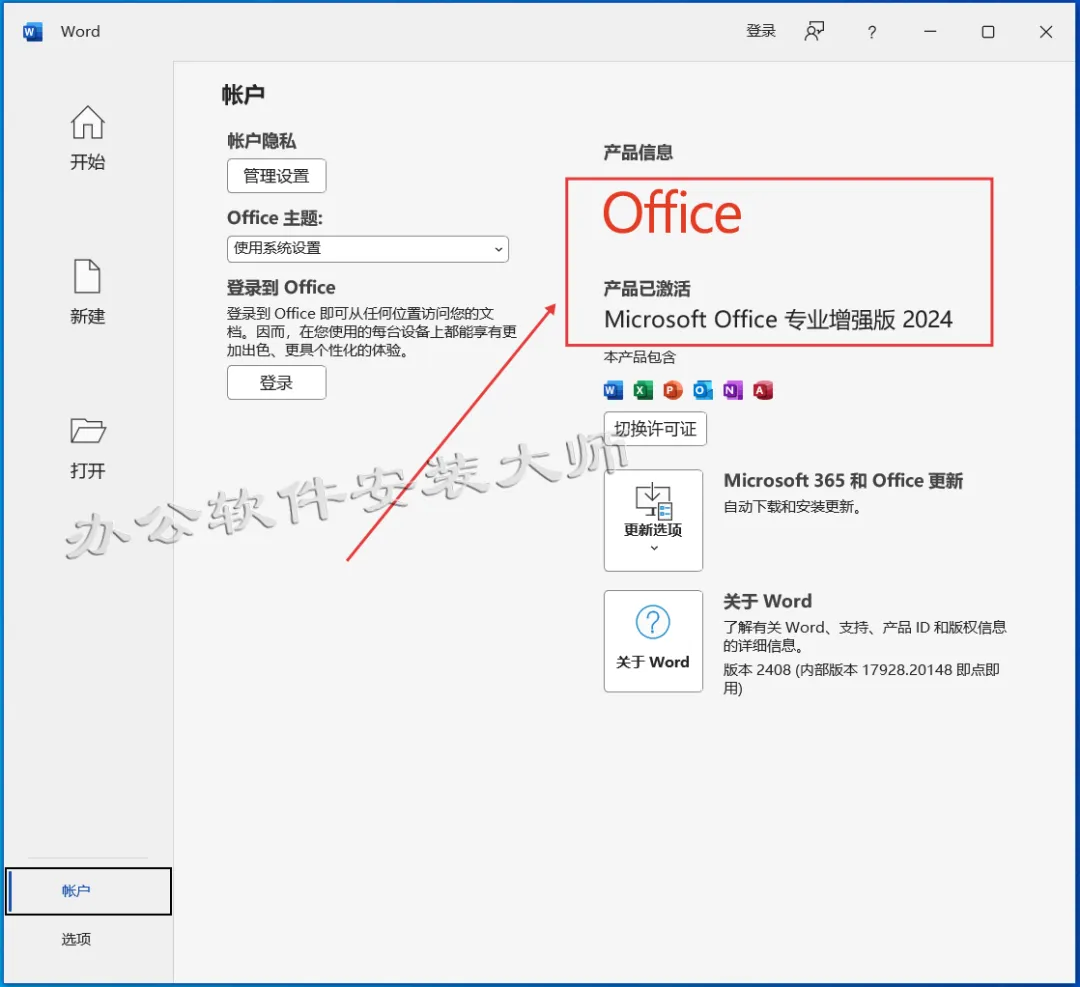The height and width of the screenshot is (987, 1080).
Task: Click the Word product icon under 本产品包含
Action: [x=612, y=391]
